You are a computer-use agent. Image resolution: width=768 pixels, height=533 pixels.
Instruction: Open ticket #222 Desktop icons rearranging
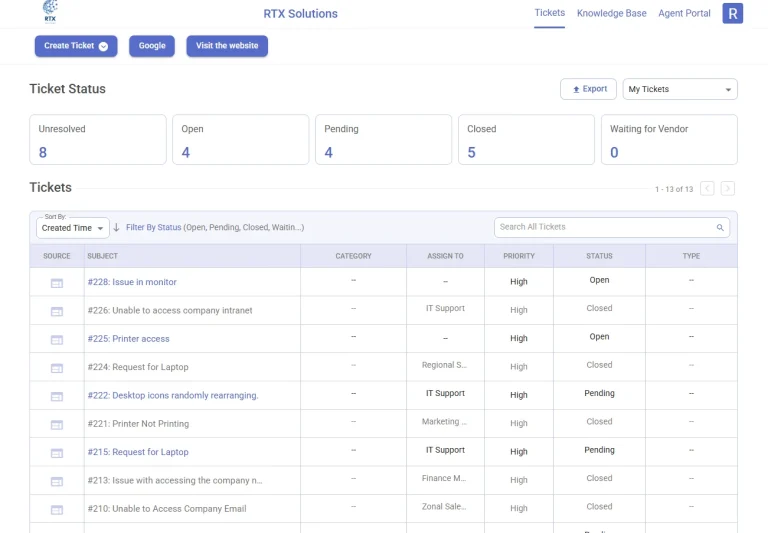pyautogui.click(x=173, y=395)
